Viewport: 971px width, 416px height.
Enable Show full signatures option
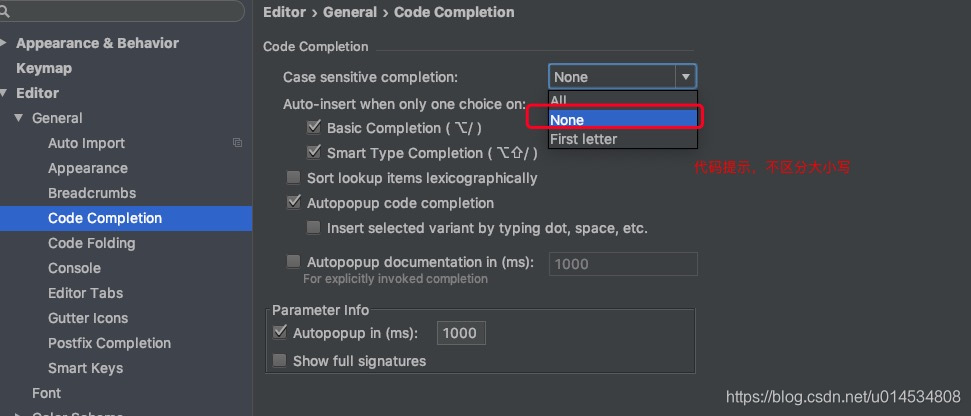(x=280, y=361)
